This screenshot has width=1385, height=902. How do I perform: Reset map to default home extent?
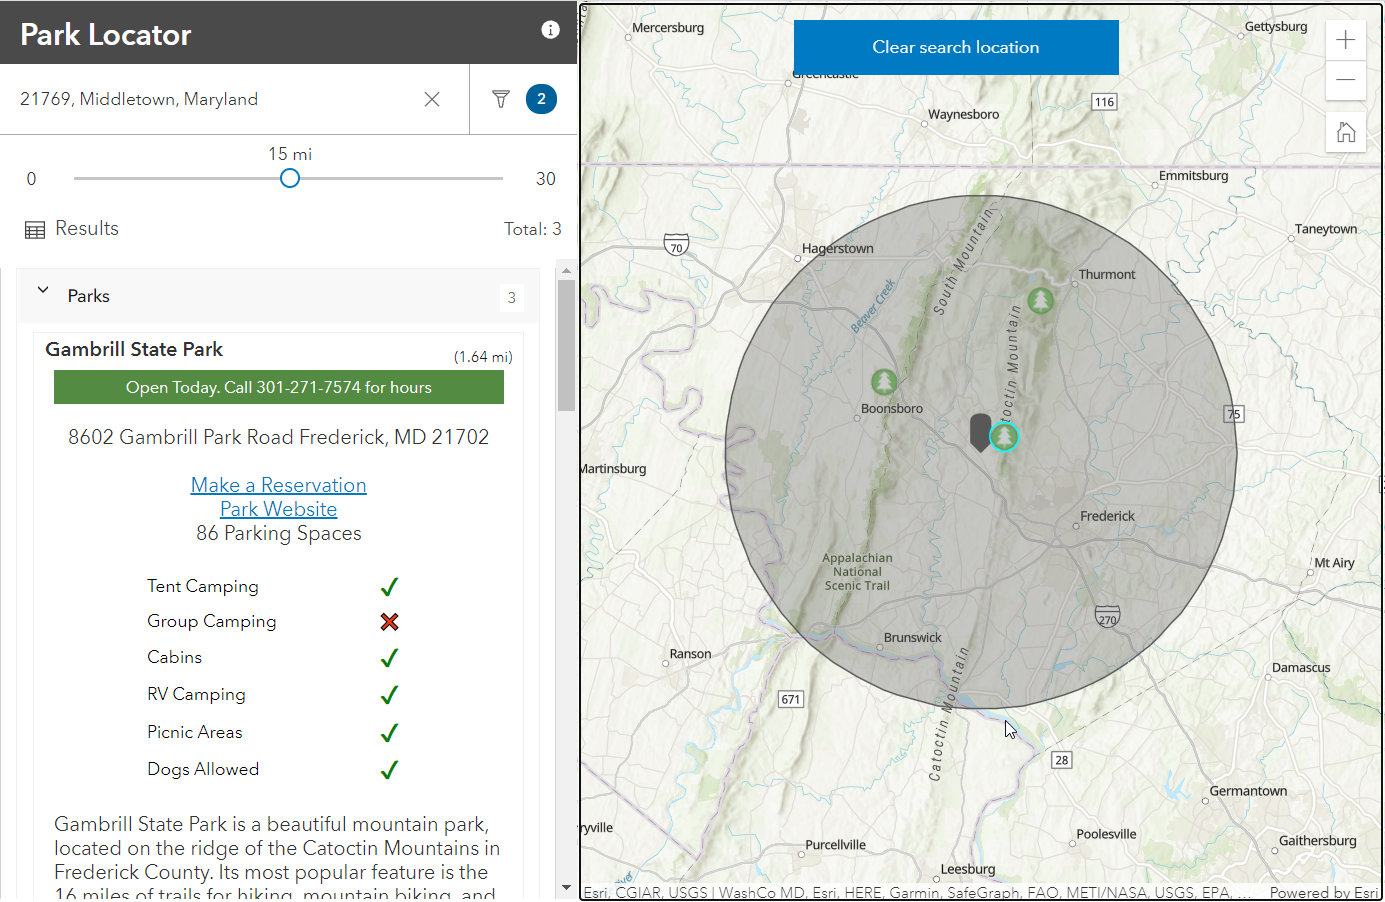point(1346,132)
